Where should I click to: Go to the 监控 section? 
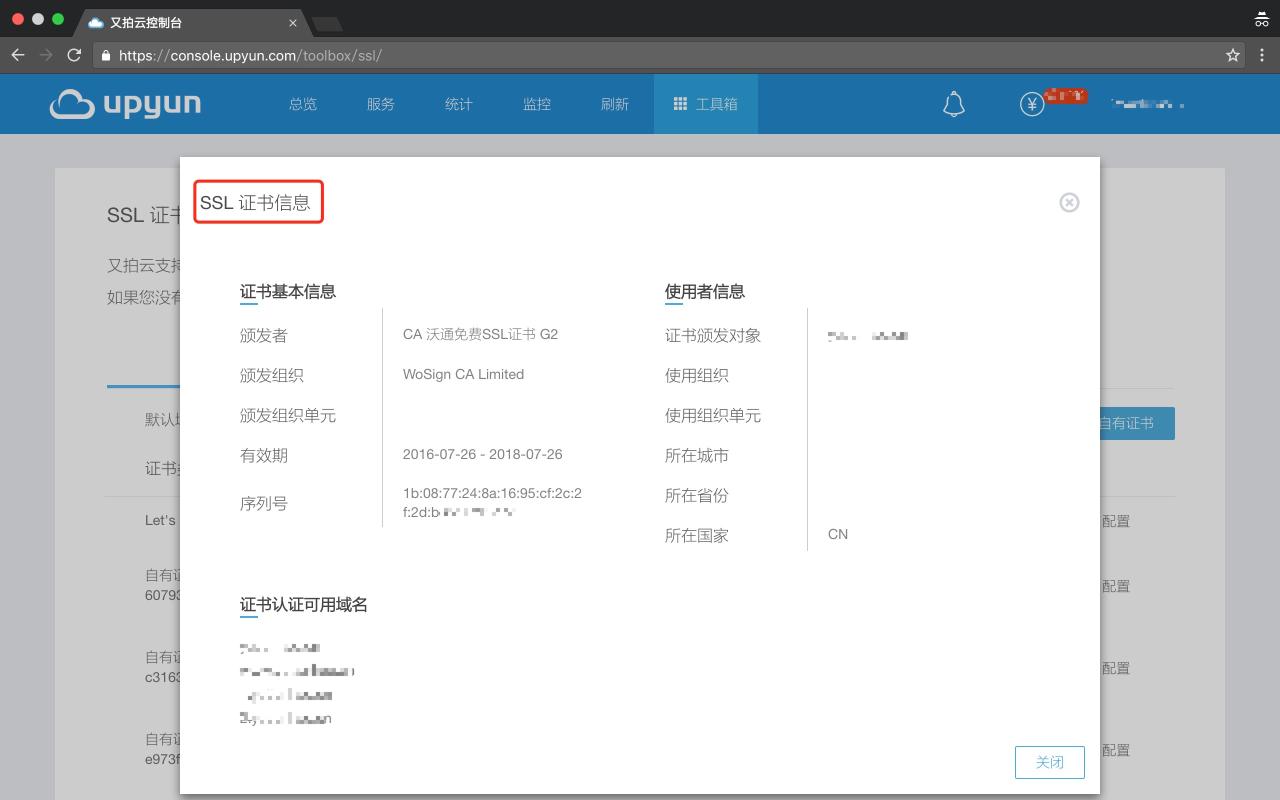click(537, 104)
